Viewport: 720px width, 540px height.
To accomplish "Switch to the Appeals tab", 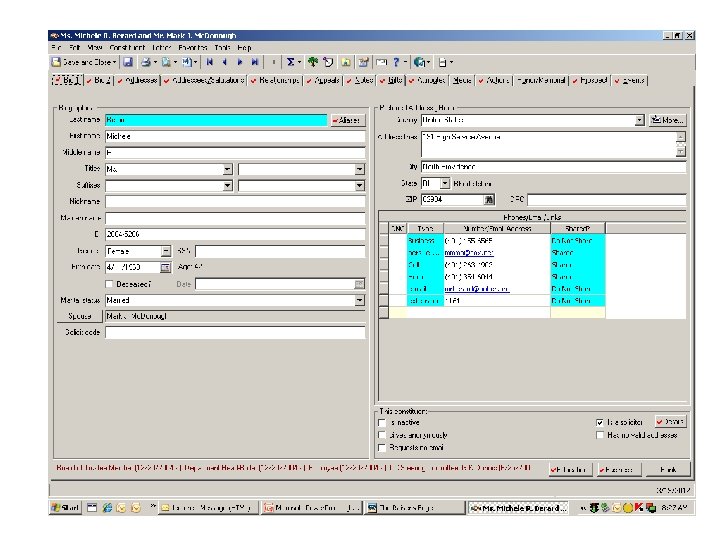I will [x=323, y=80].
